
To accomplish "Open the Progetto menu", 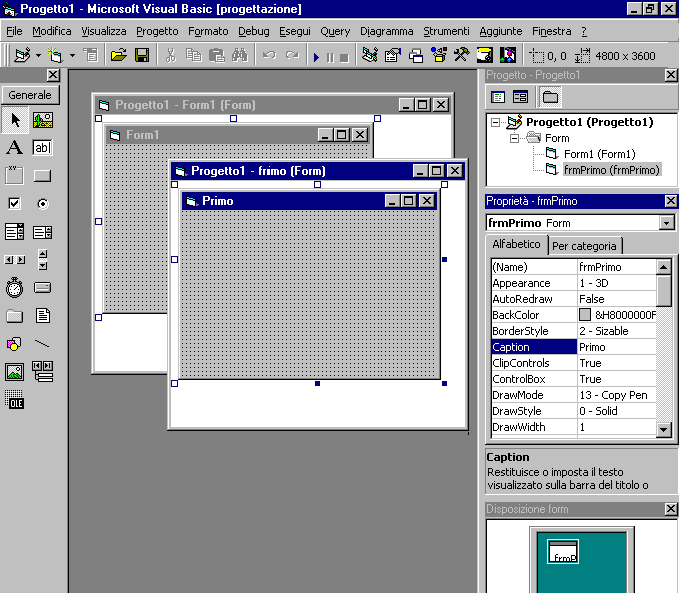I will click(x=157, y=31).
